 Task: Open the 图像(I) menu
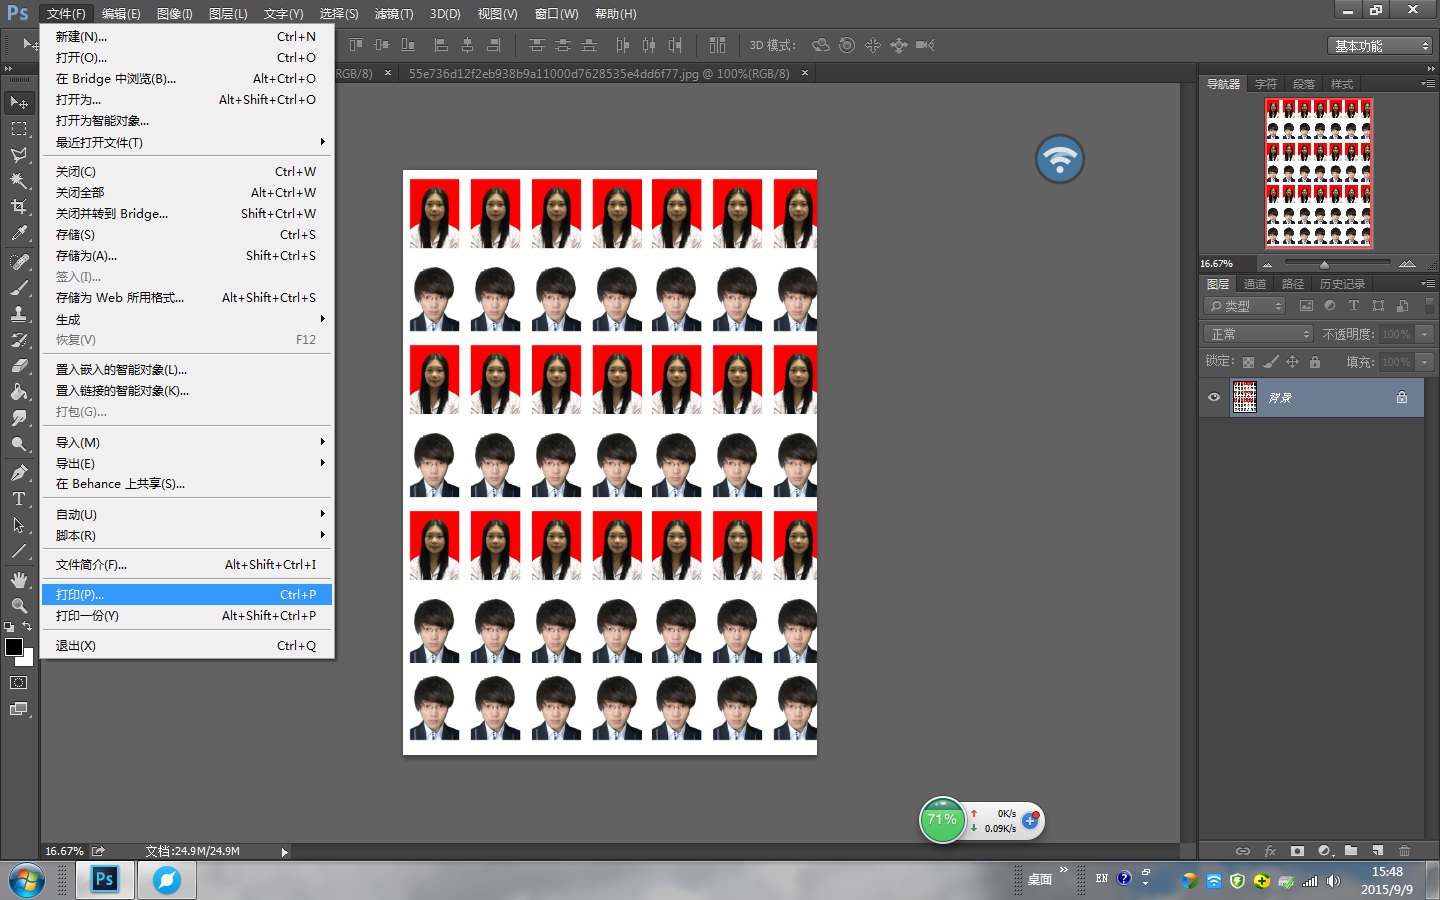[174, 13]
